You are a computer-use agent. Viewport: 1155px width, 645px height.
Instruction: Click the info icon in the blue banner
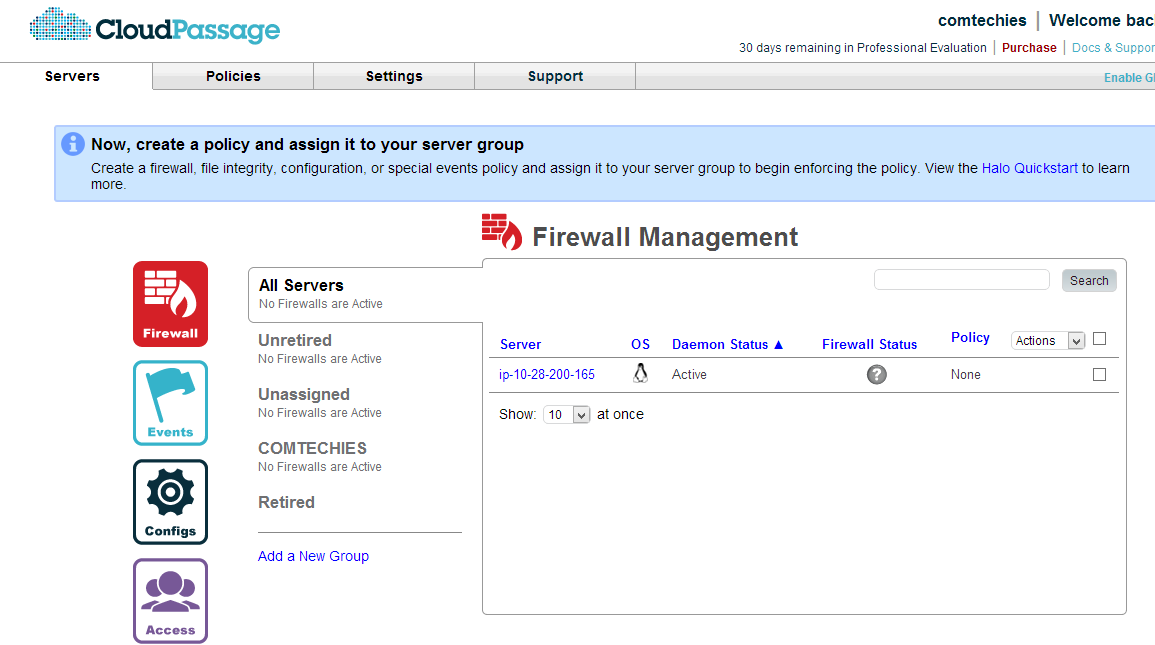72,144
